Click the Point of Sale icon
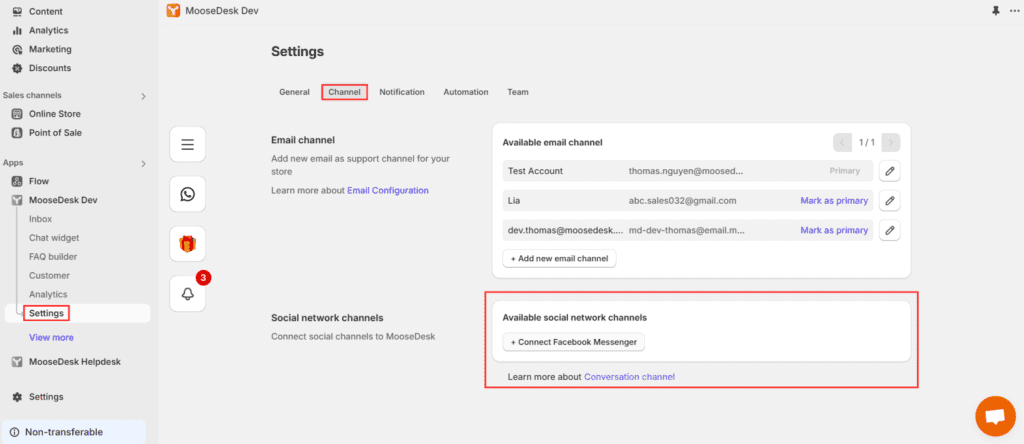The height and width of the screenshot is (444, 1024). (x=18, y=133)
